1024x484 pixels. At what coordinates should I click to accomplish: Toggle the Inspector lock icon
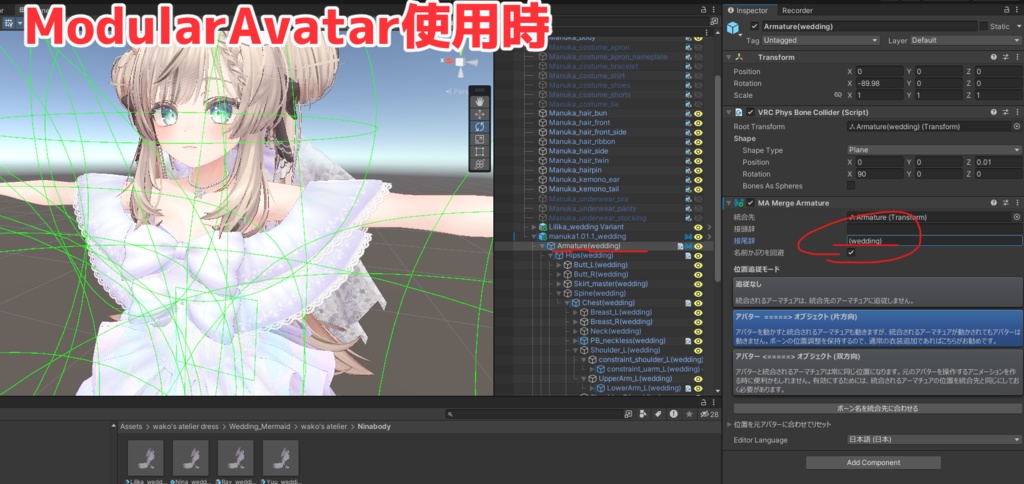pos(1006,10)
